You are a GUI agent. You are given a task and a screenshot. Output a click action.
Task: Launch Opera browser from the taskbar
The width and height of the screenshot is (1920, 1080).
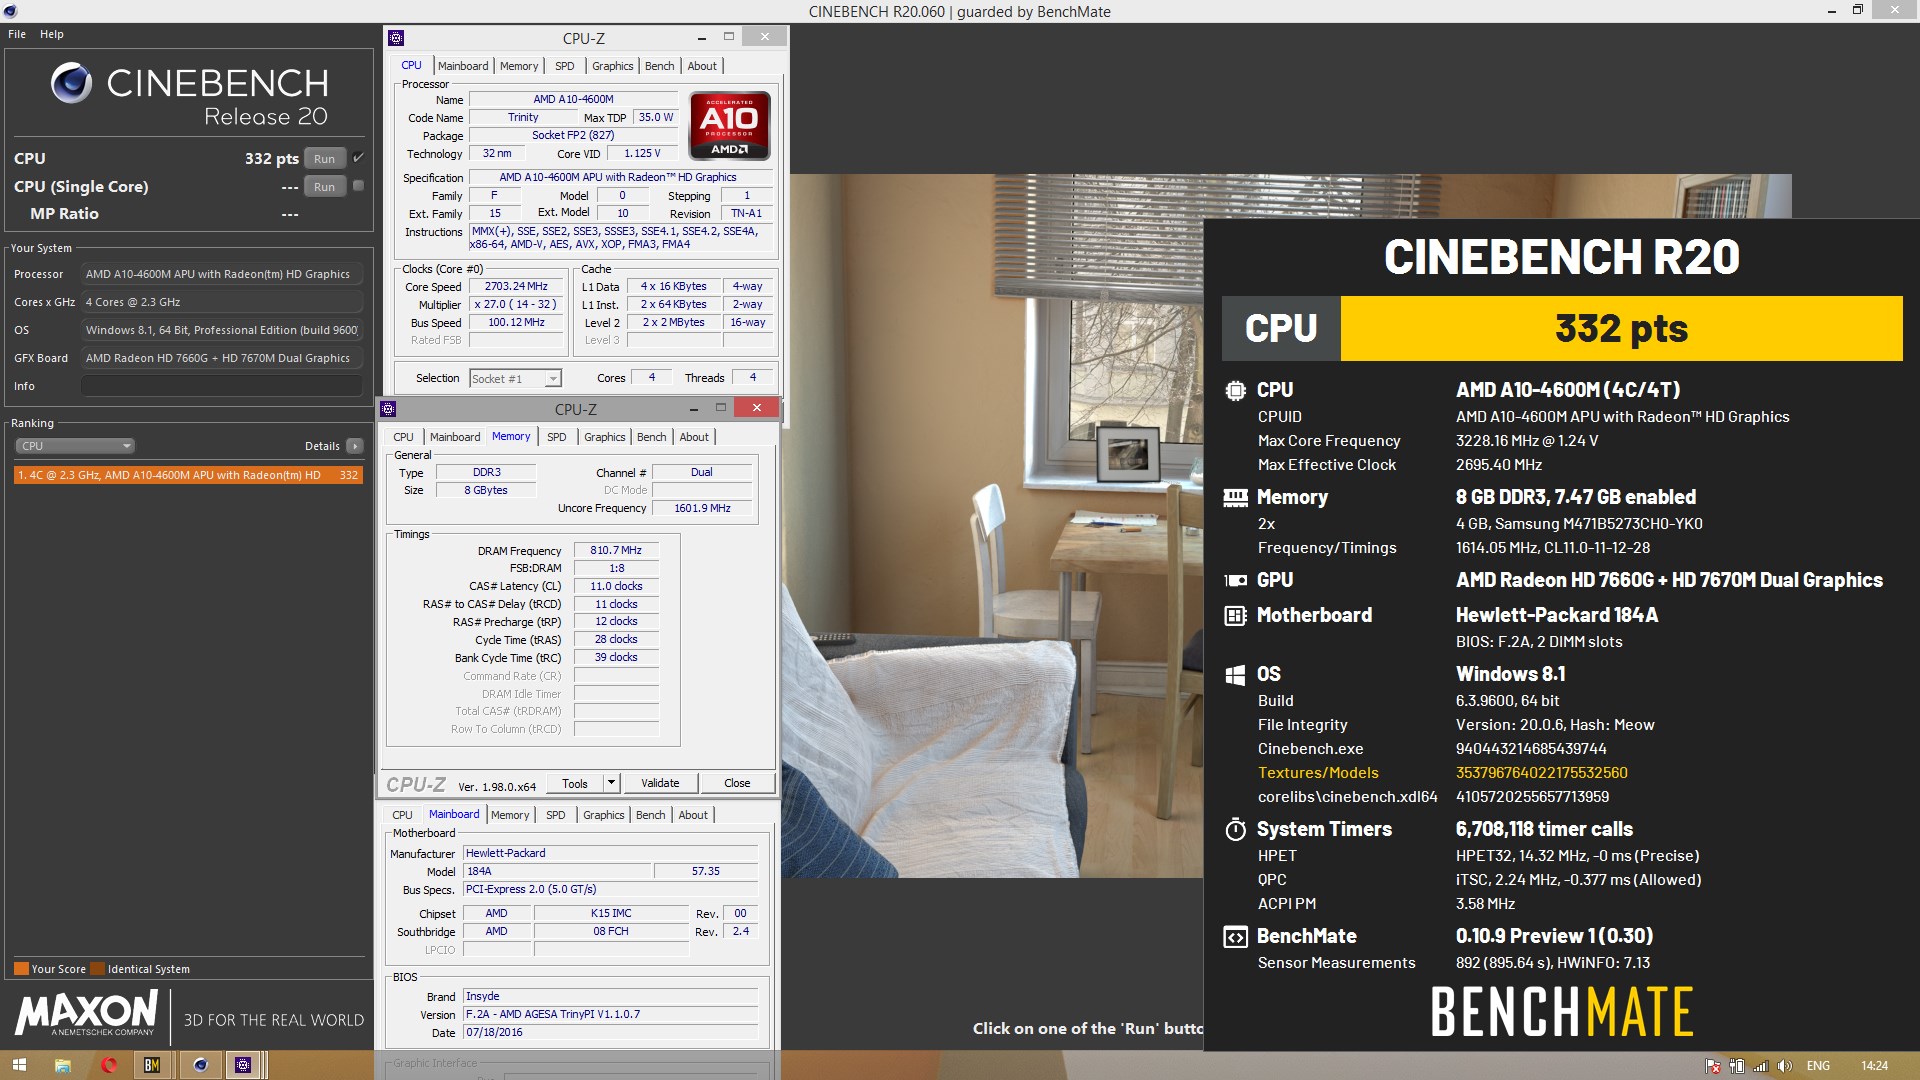click(x=109, y=1065)
